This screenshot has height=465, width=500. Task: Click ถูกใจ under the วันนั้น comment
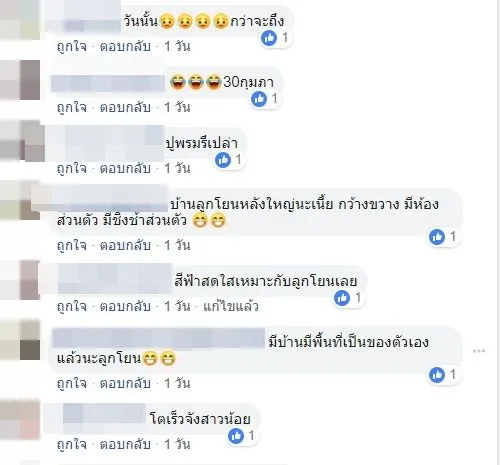(72, 46)
